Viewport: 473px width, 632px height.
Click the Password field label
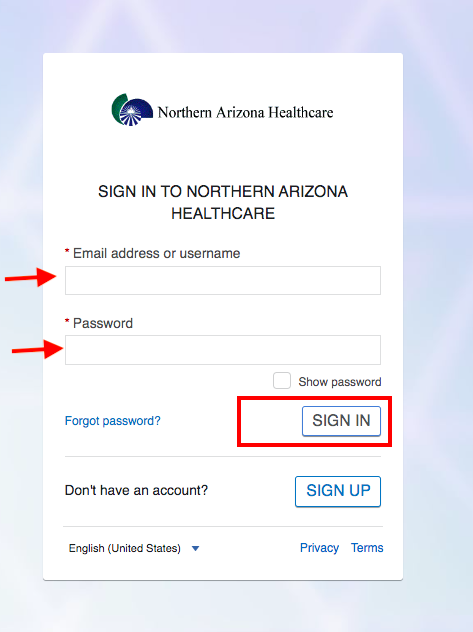pos(103,323)
